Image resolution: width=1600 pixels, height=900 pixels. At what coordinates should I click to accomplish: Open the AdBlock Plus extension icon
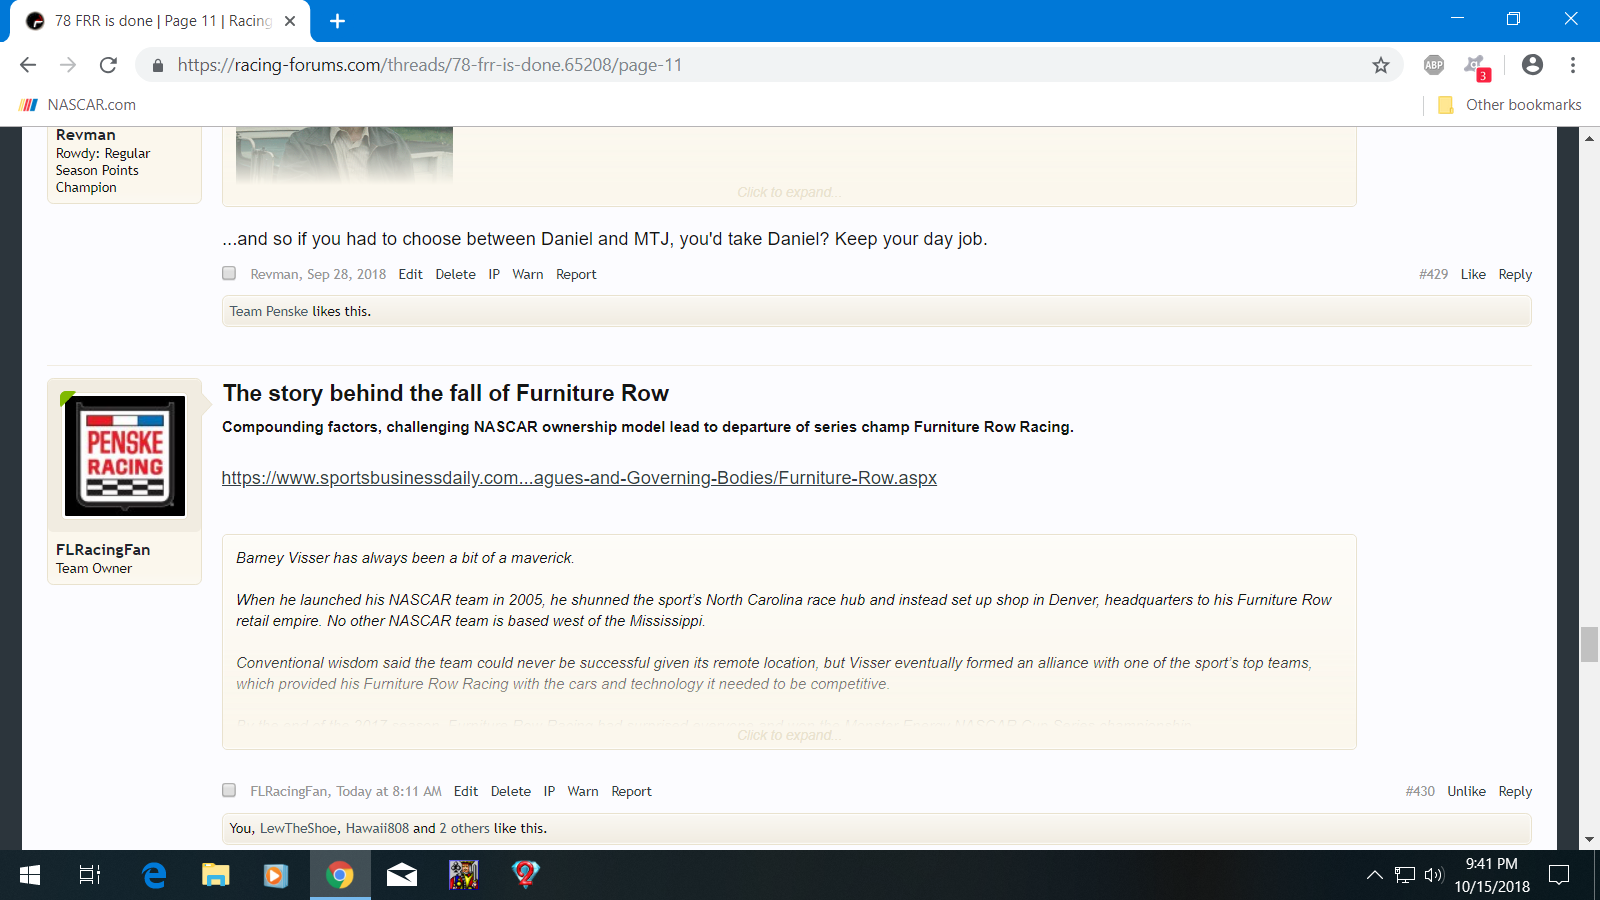coord(1433,65)
